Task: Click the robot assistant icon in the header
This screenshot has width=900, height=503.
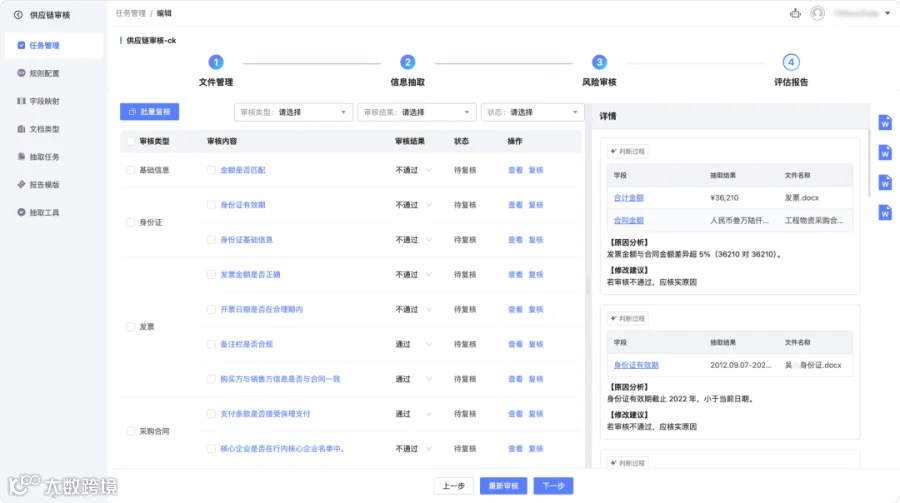Action: 795,13
